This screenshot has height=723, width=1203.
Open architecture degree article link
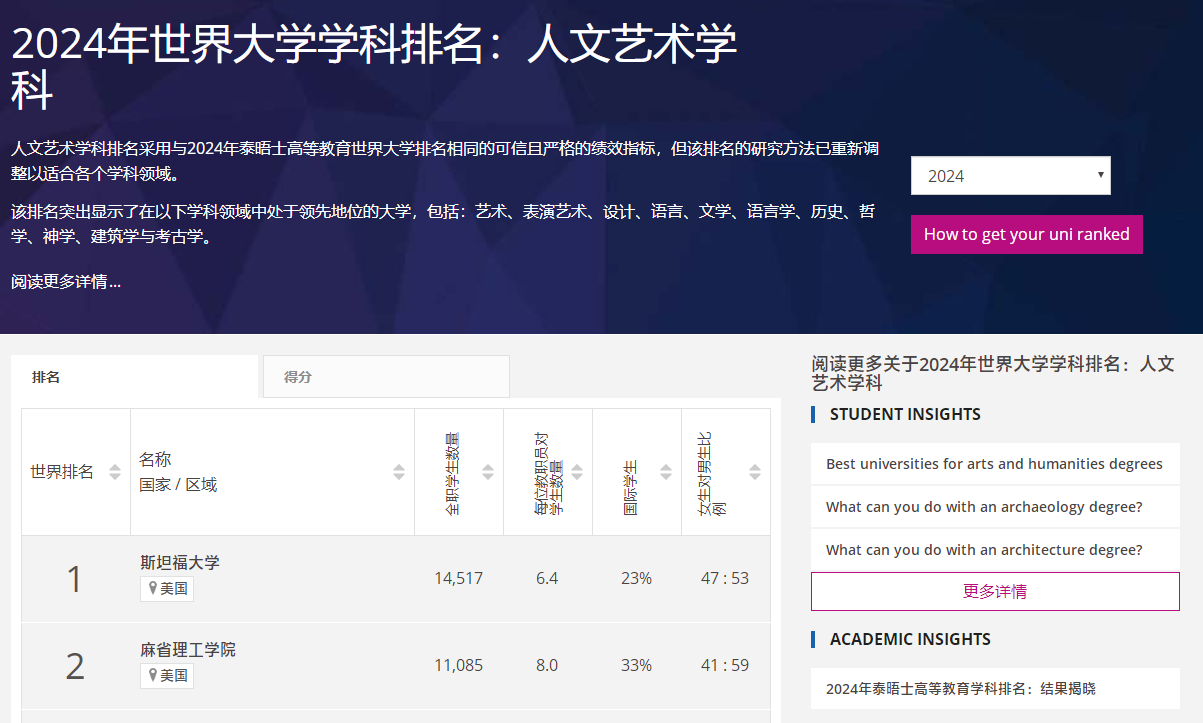[984, 550]
